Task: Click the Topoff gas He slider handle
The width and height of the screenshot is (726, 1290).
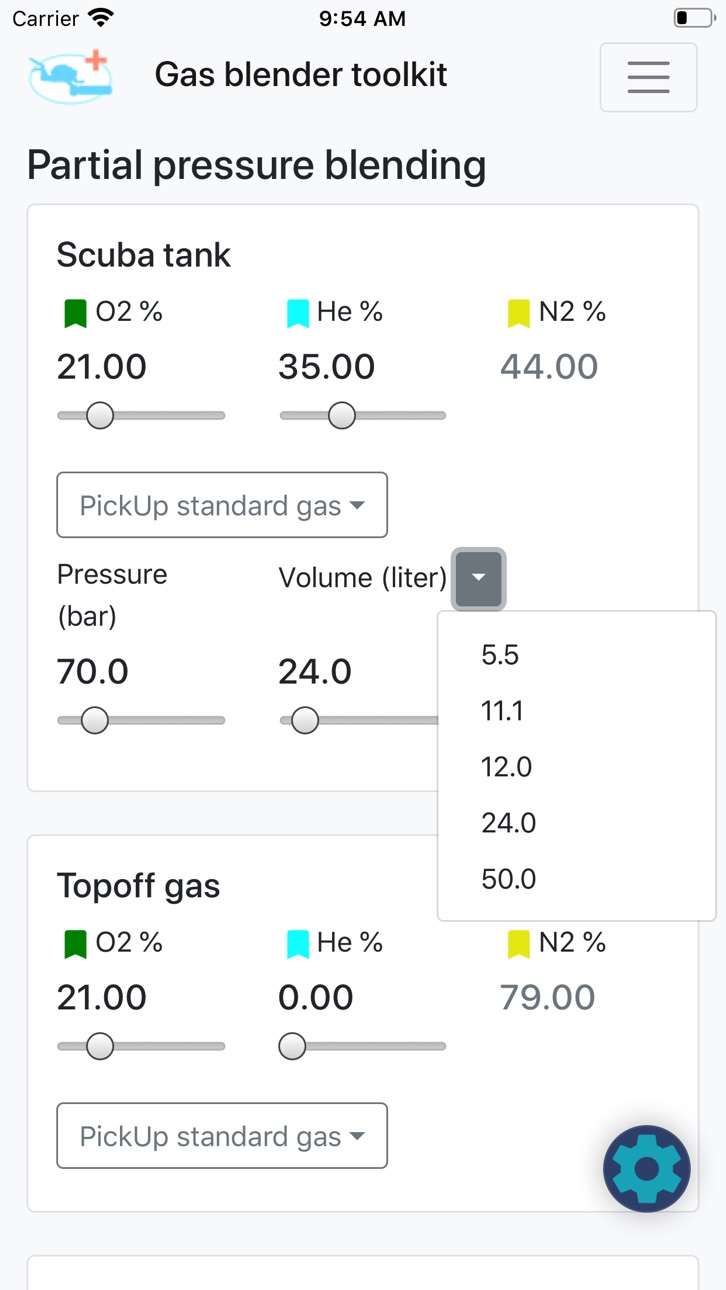Action: pyautogui.click(x=292, y=1046)
